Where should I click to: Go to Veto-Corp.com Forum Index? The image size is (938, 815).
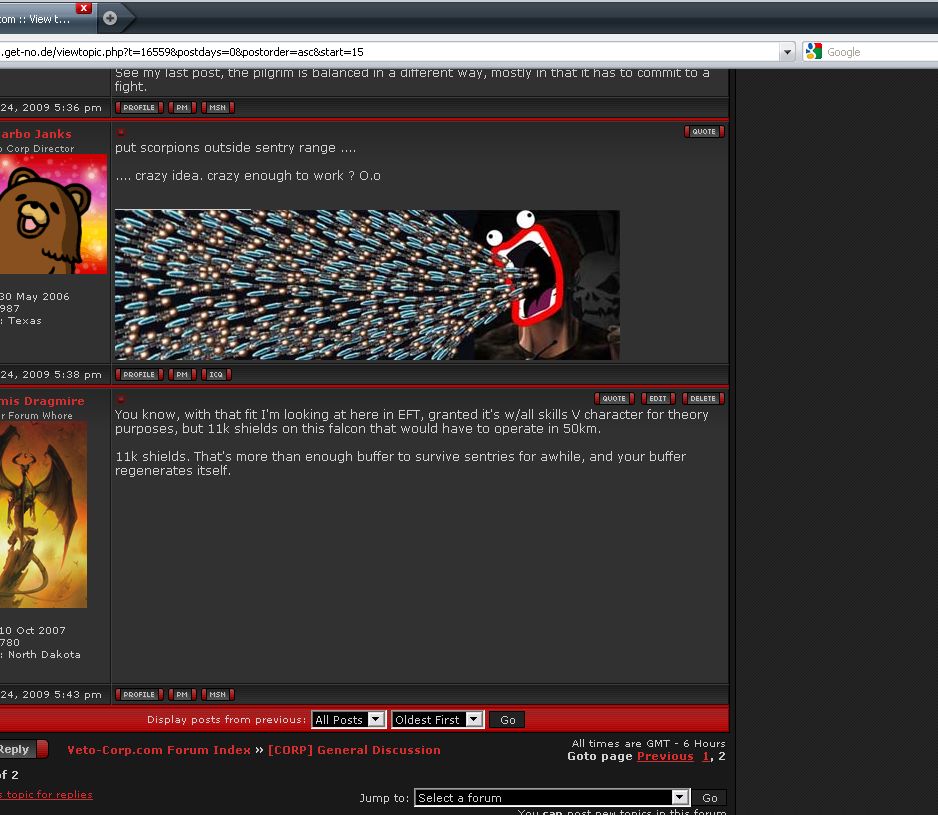point(159,750)
